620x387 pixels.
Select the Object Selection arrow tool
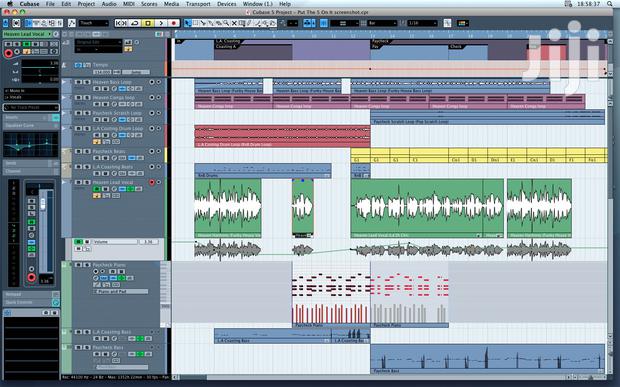pos(188,23)
